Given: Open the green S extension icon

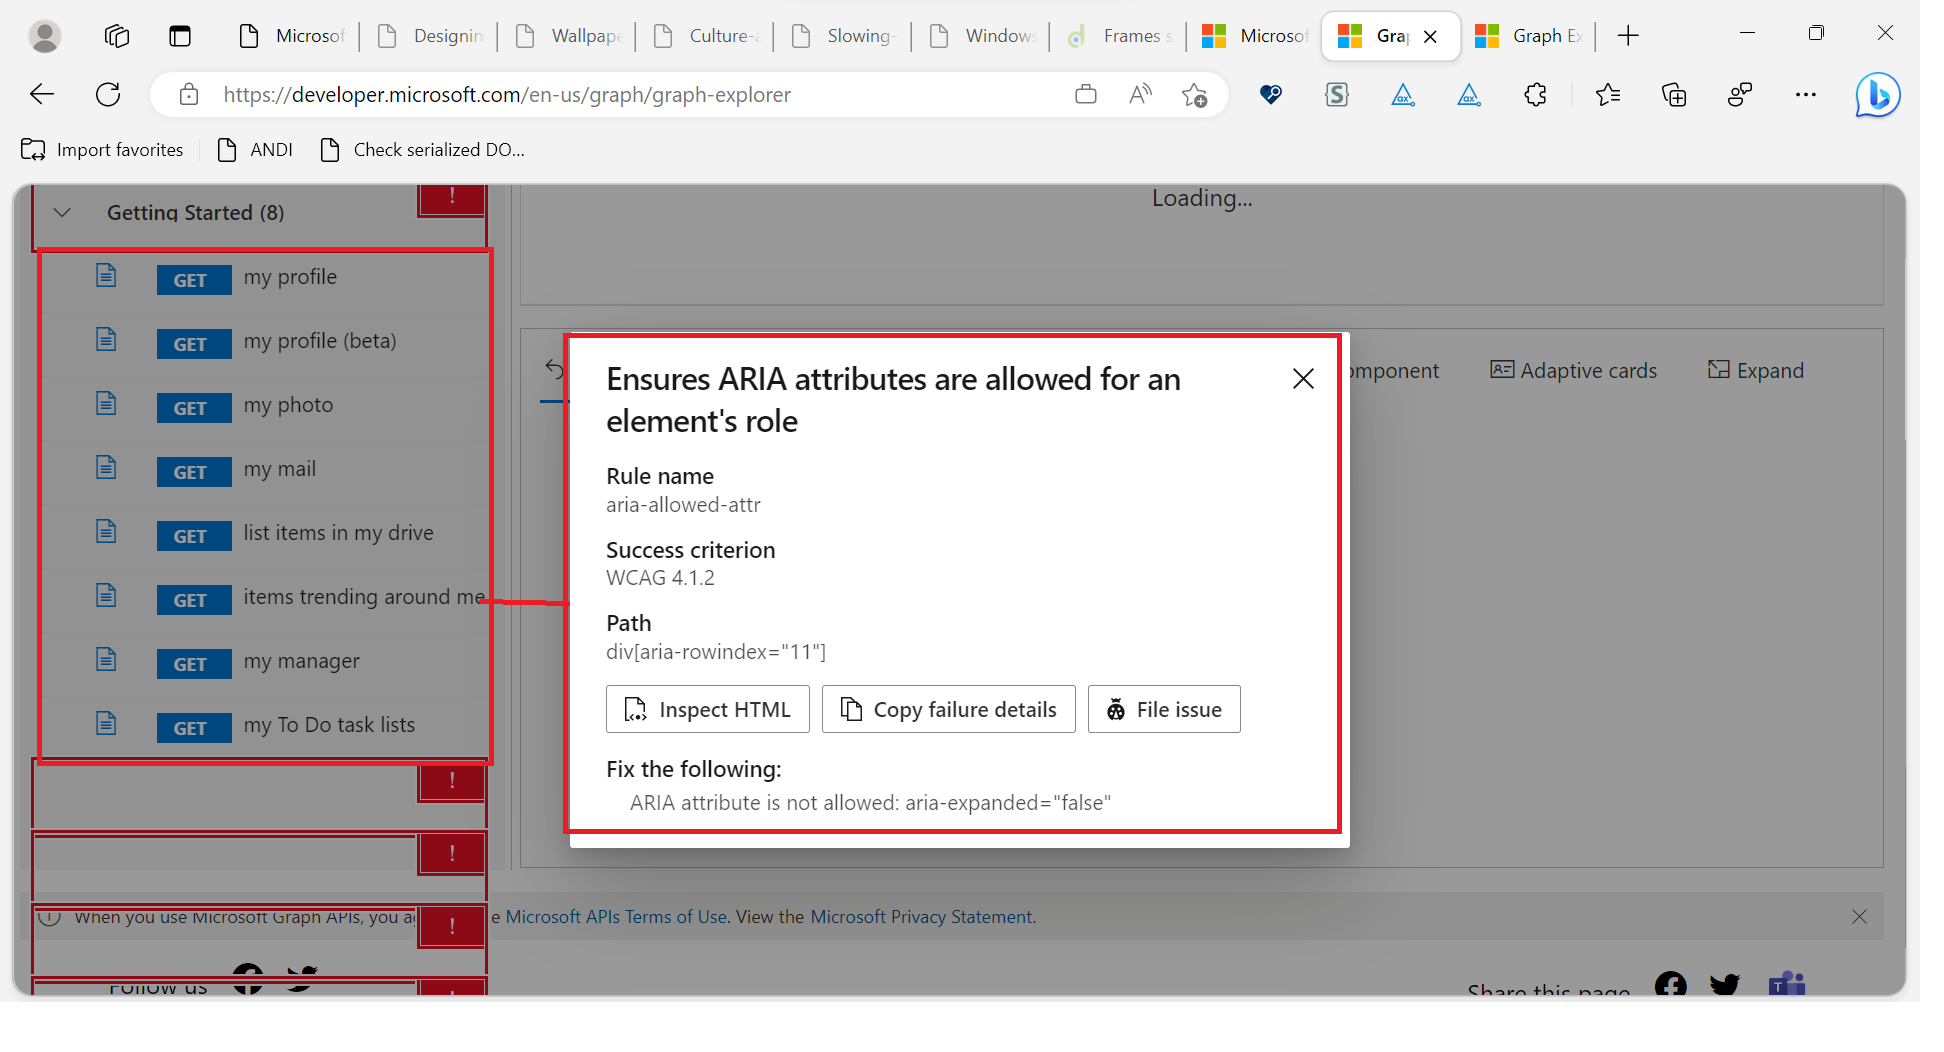Looking at the screenshot, I should coord(1337,95).
